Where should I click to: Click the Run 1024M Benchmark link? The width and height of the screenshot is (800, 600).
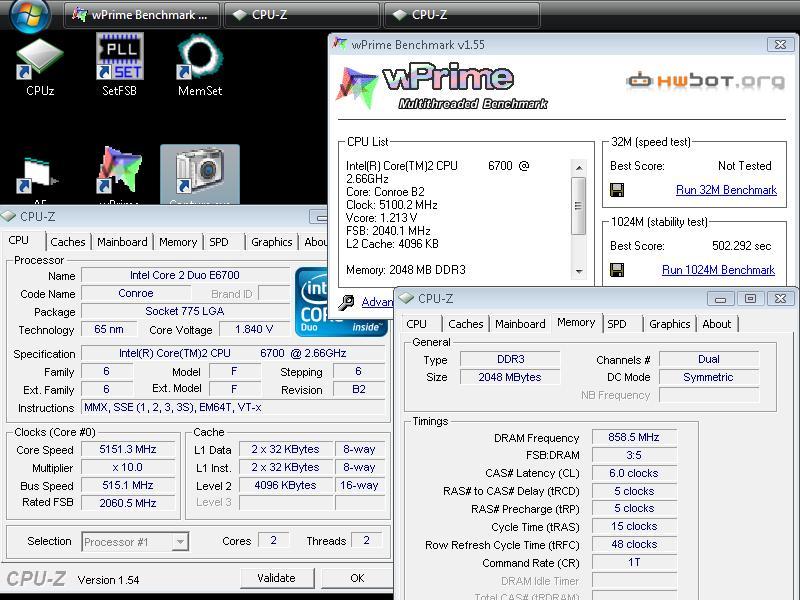point(718,270)
